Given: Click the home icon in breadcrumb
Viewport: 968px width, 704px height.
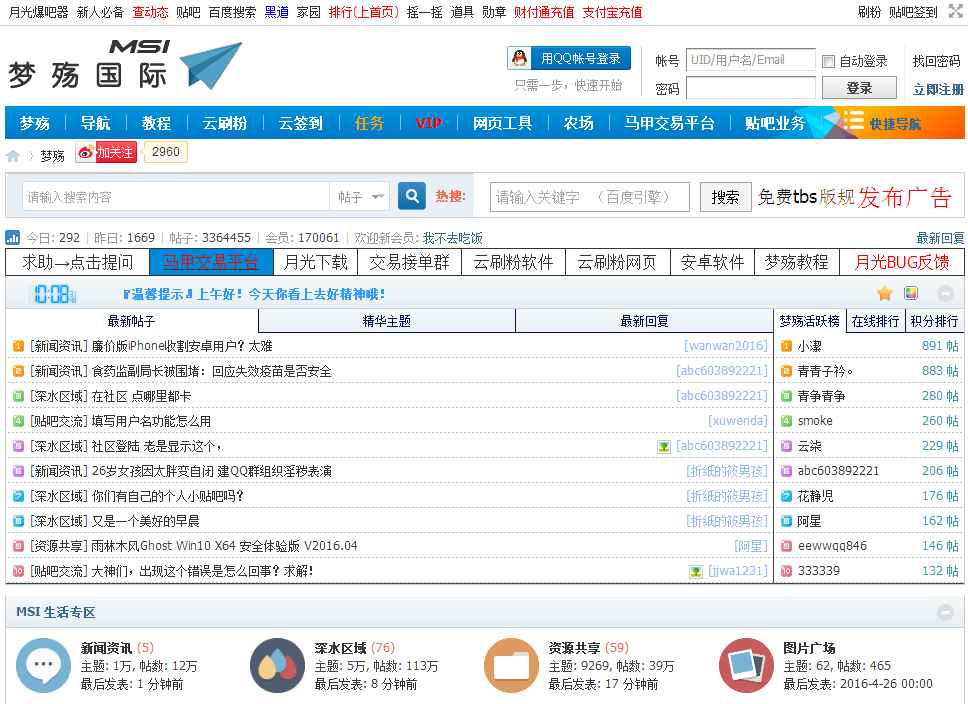Looking at the screenshot, I should point(13,156).
